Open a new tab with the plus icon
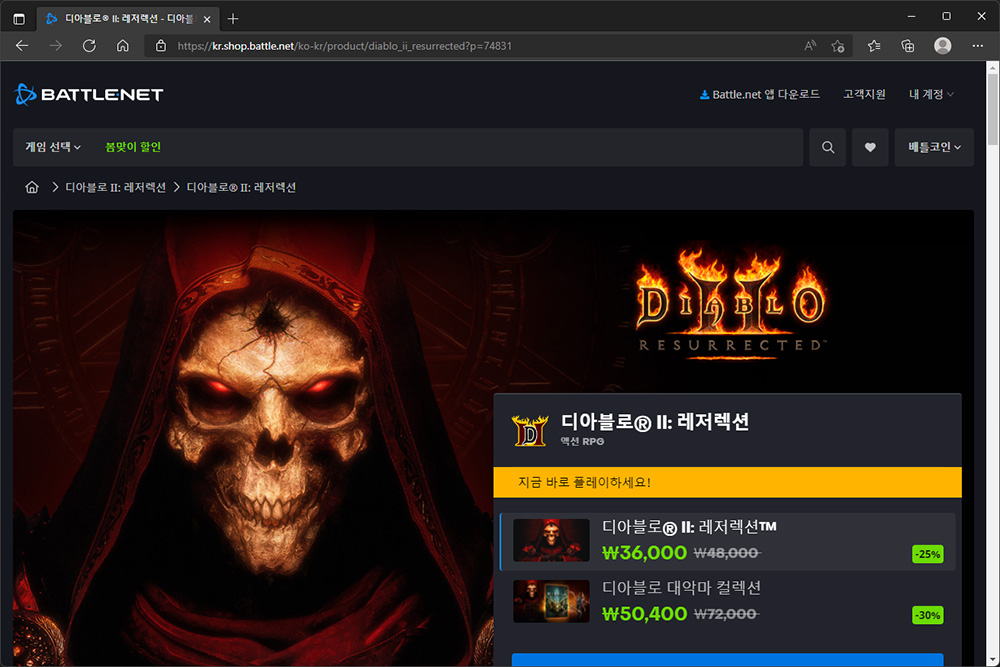The height and width of the screenshot is (667, 1000). [233, 19]
